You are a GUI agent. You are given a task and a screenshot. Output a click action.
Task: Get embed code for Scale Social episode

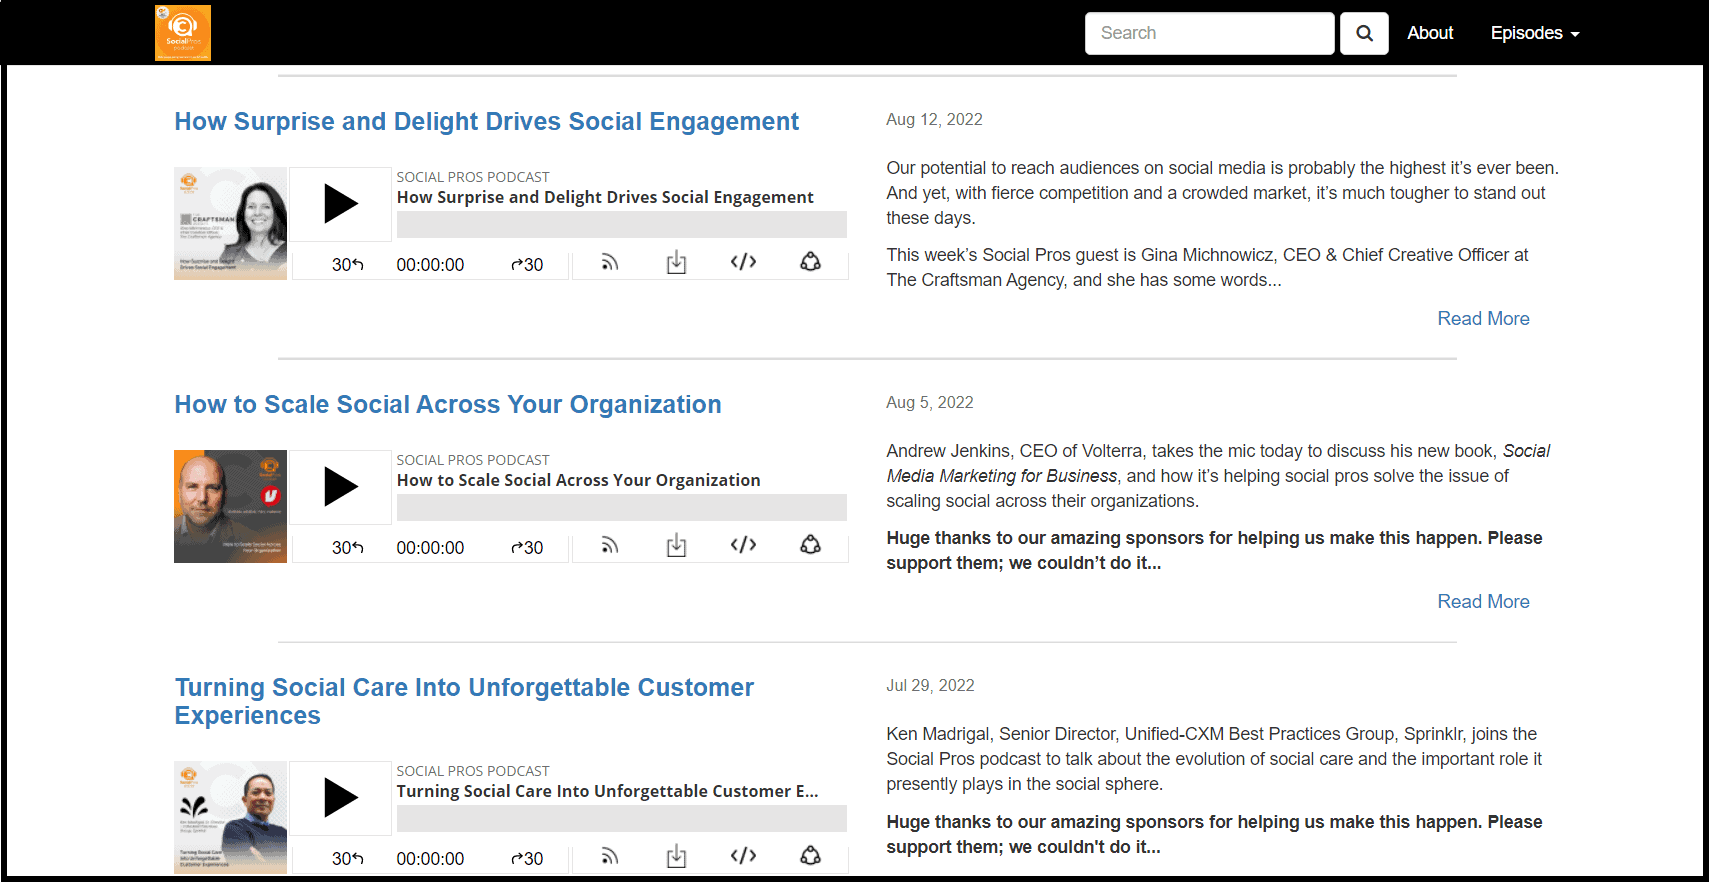(x=743, y=545)
